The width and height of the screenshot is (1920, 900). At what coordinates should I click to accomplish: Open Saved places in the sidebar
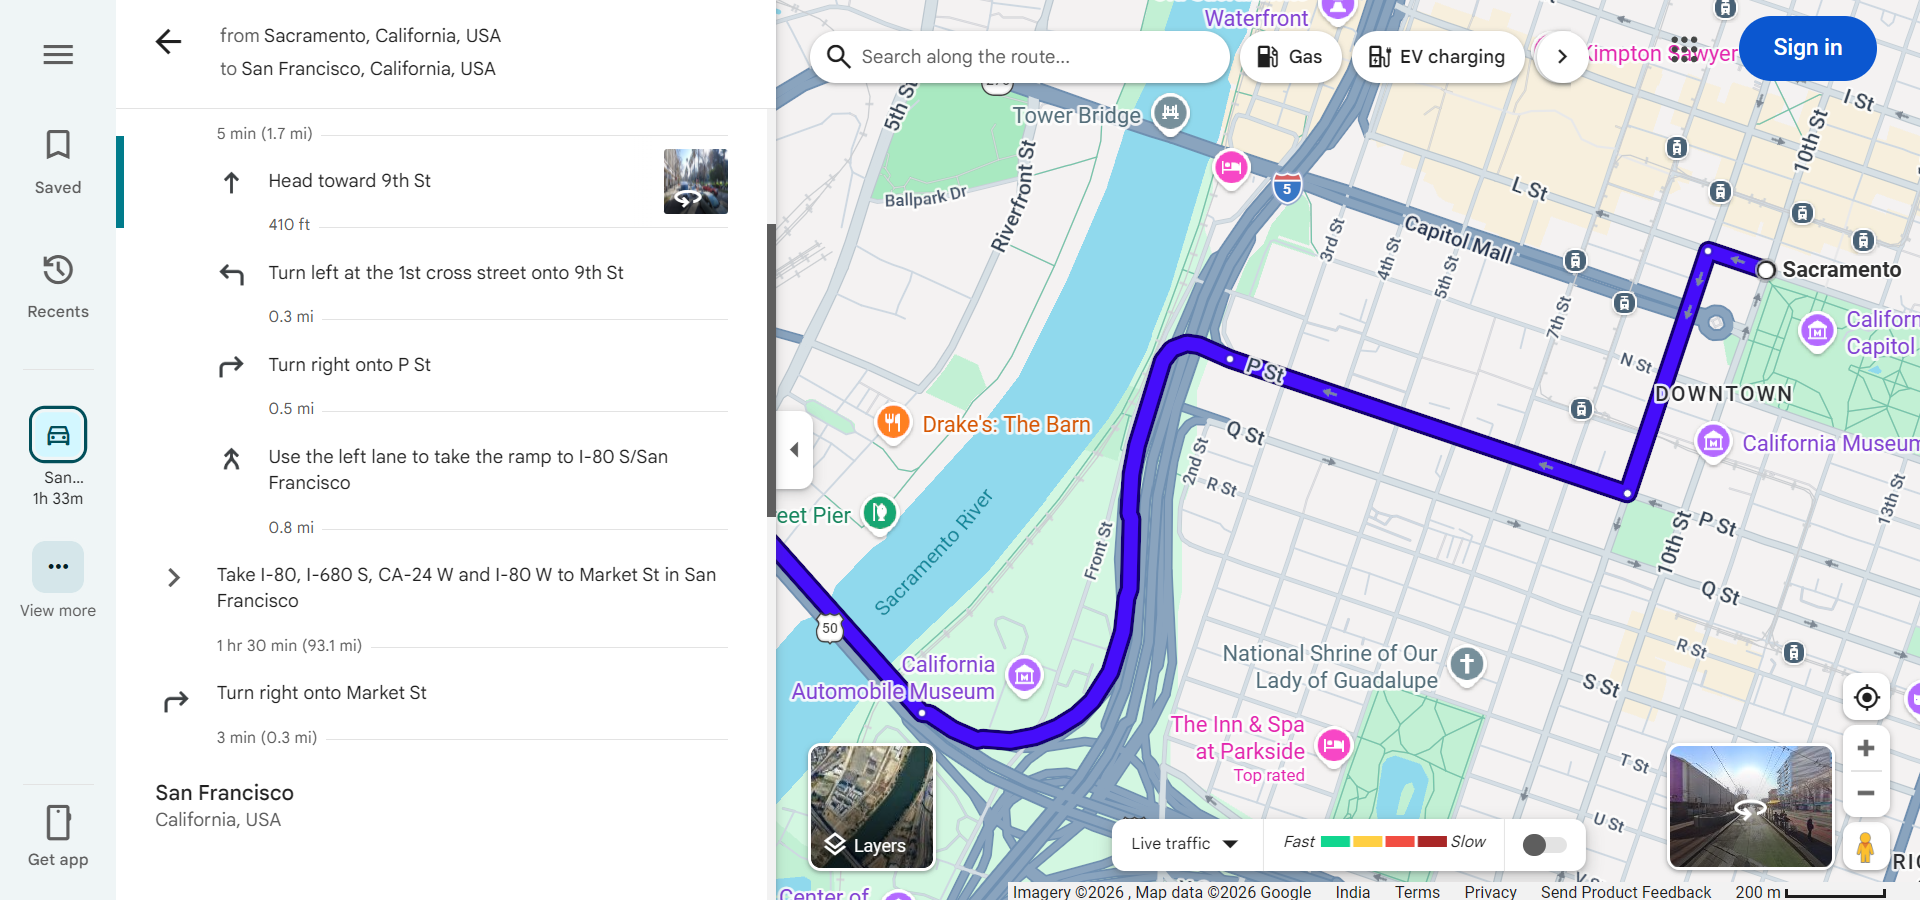(57, 160)
